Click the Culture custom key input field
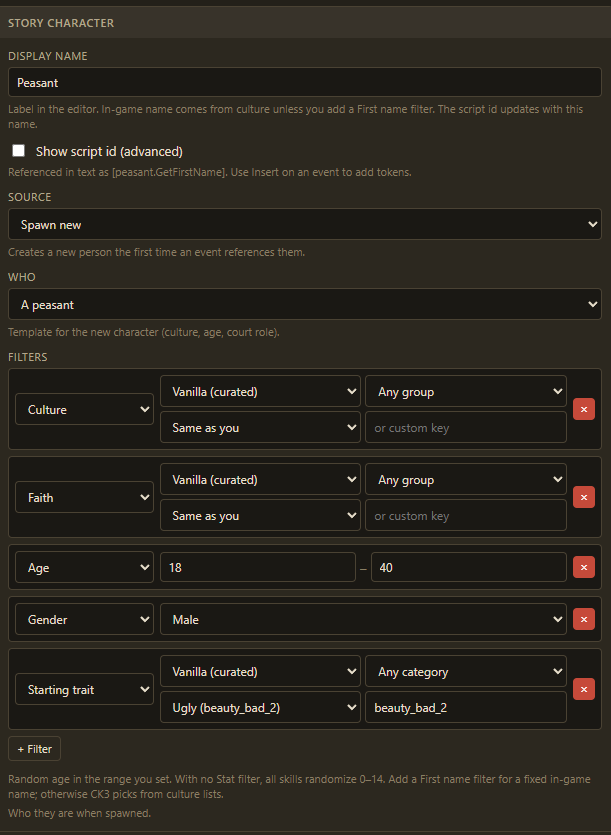This screenshot has height=835, width=611. (466, 427)
